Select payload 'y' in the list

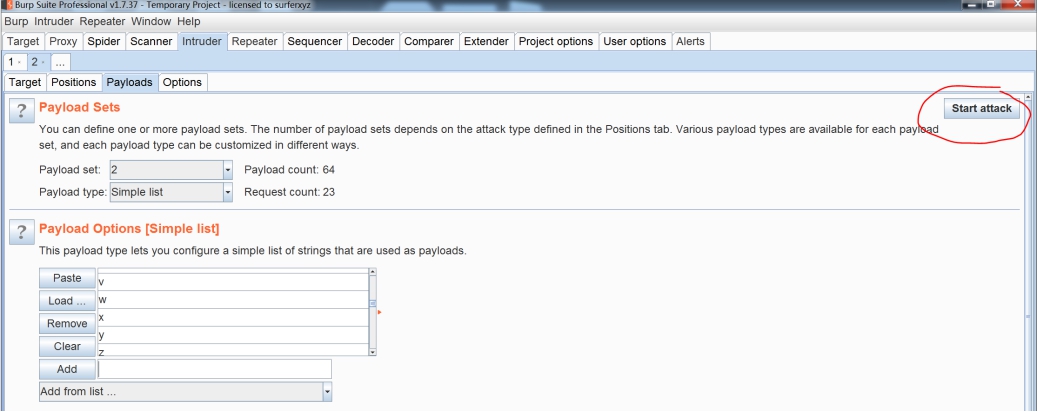pos(233,335)
